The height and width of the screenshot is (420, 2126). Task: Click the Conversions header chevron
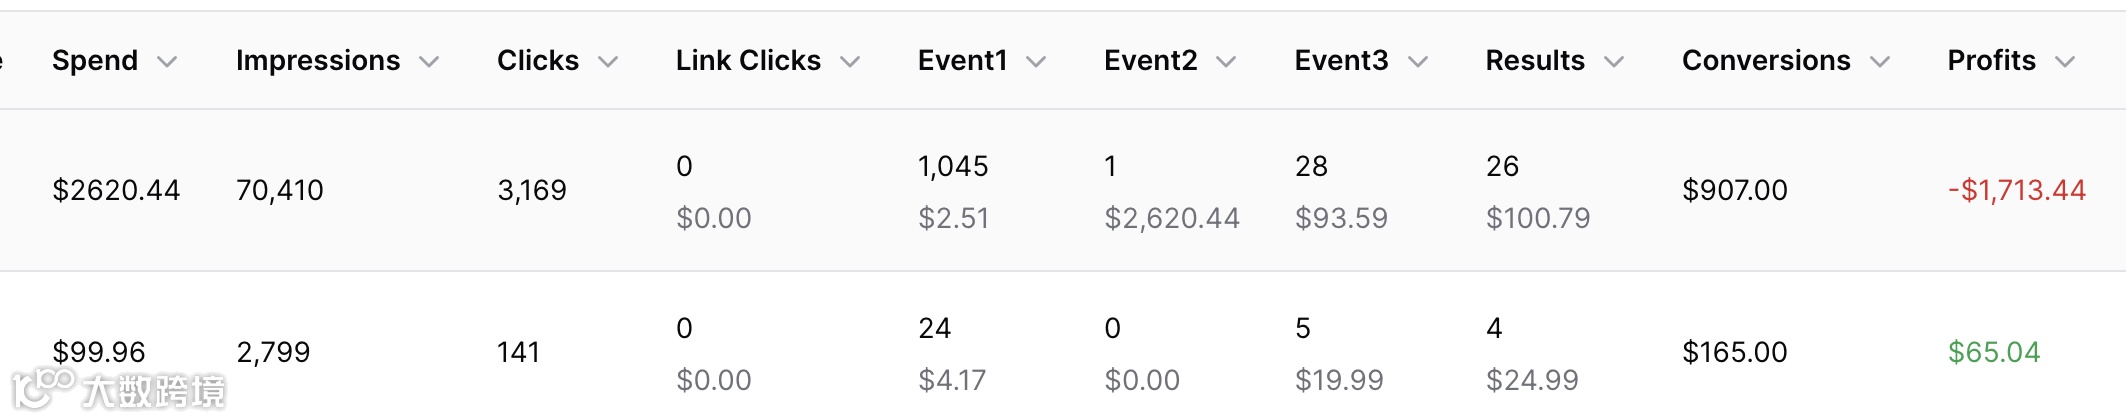point(1880,62)
